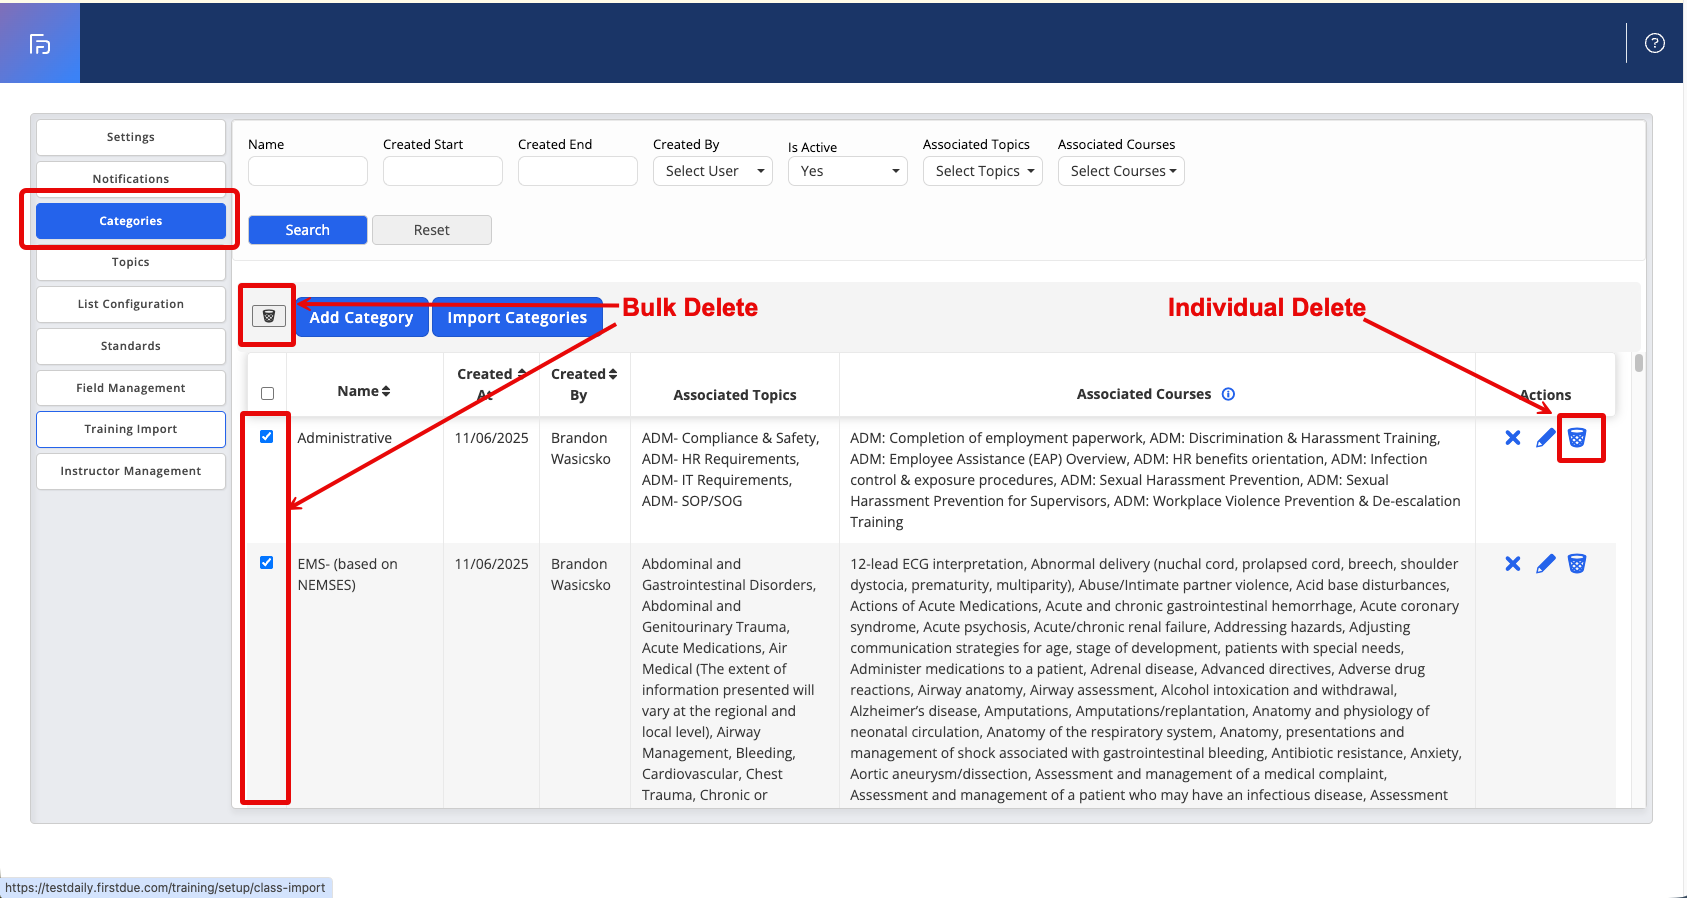The image size is (1687, 898).
Task: Click Brandon Wasicsko in the EMS row
Action: [581, 574]
